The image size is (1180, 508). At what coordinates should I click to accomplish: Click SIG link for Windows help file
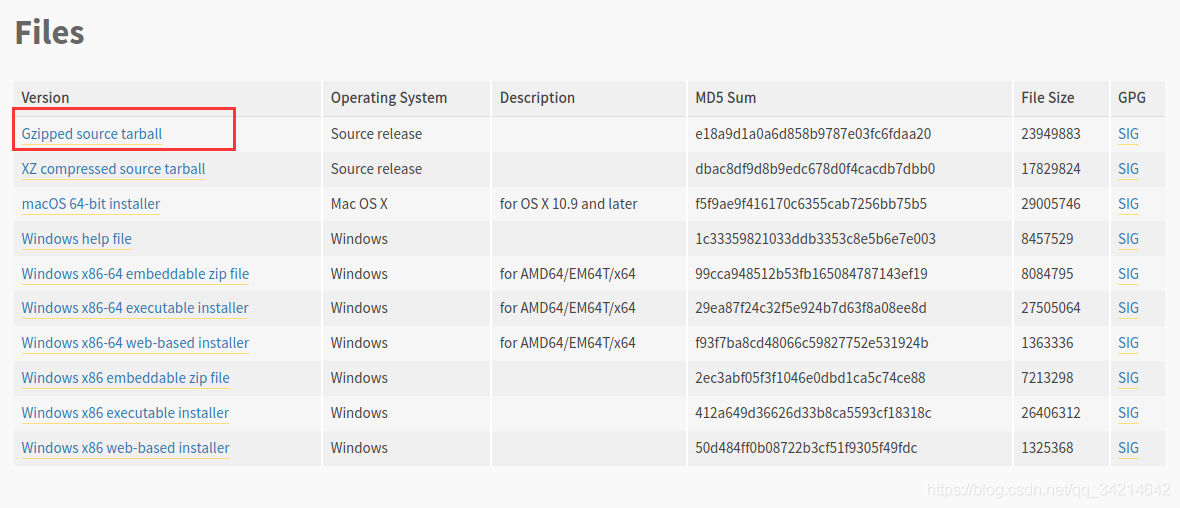[x=1128, y=239]
